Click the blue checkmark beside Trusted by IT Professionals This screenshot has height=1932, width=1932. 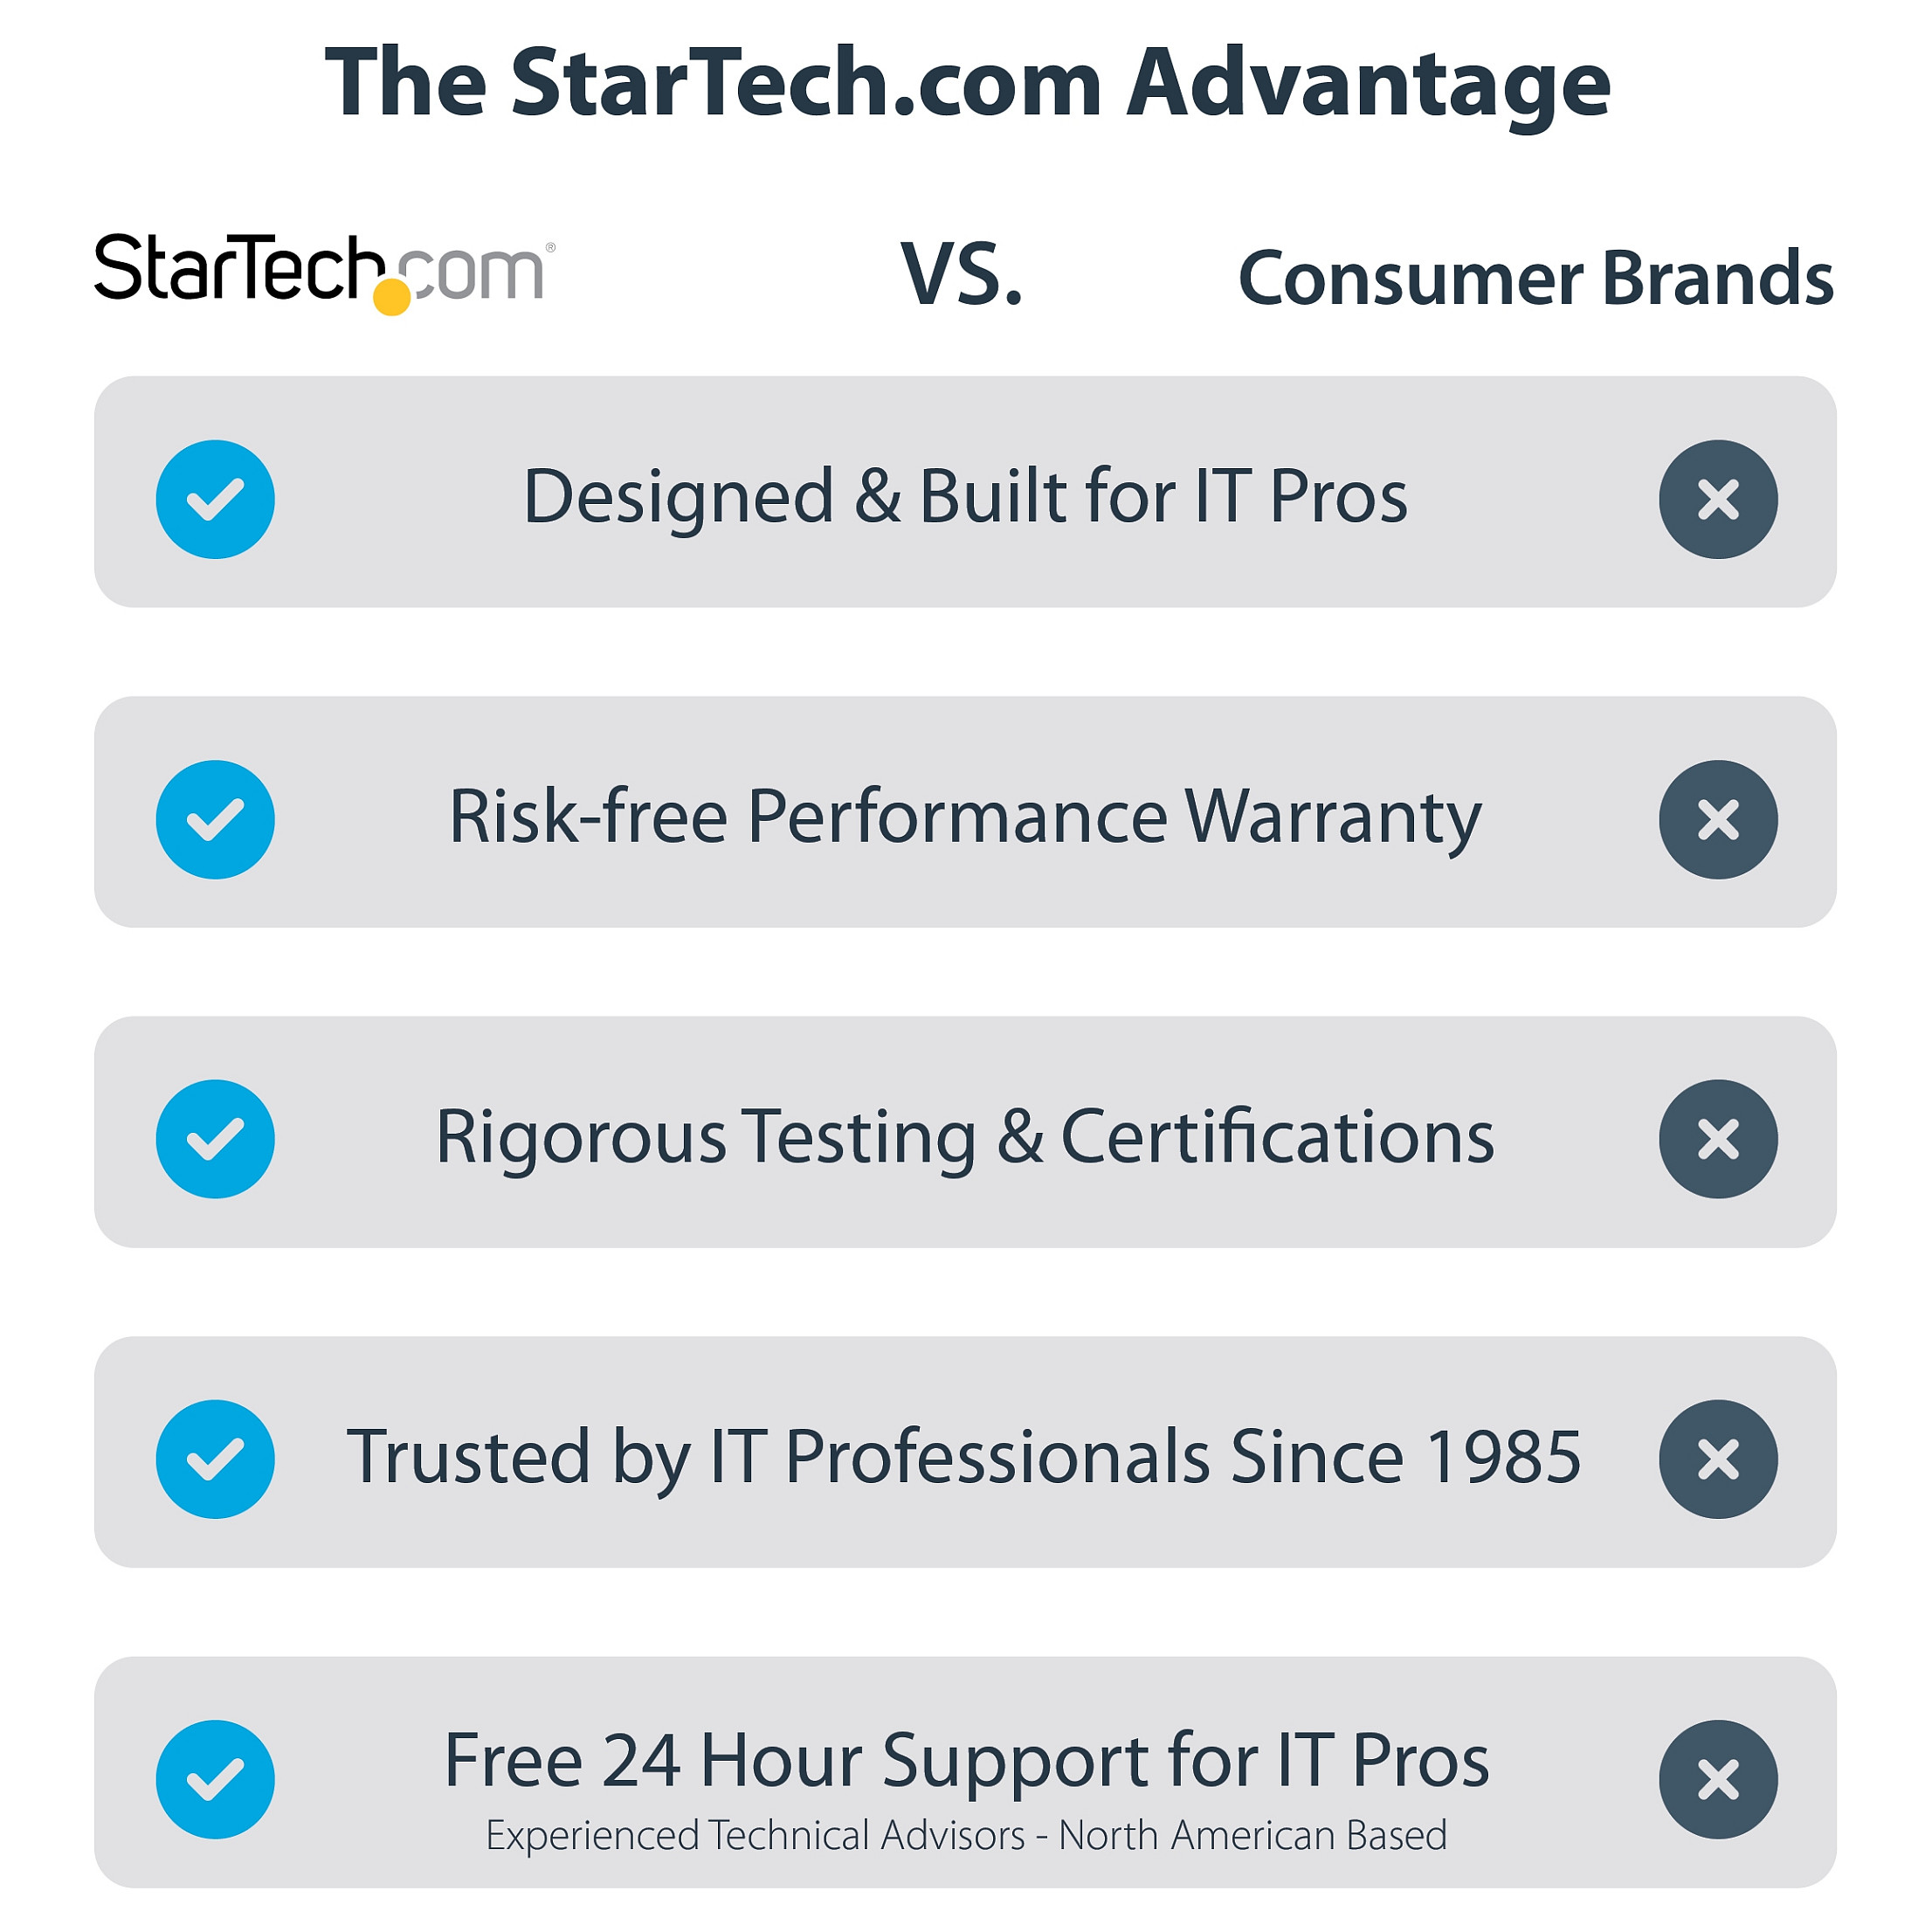215,1458
